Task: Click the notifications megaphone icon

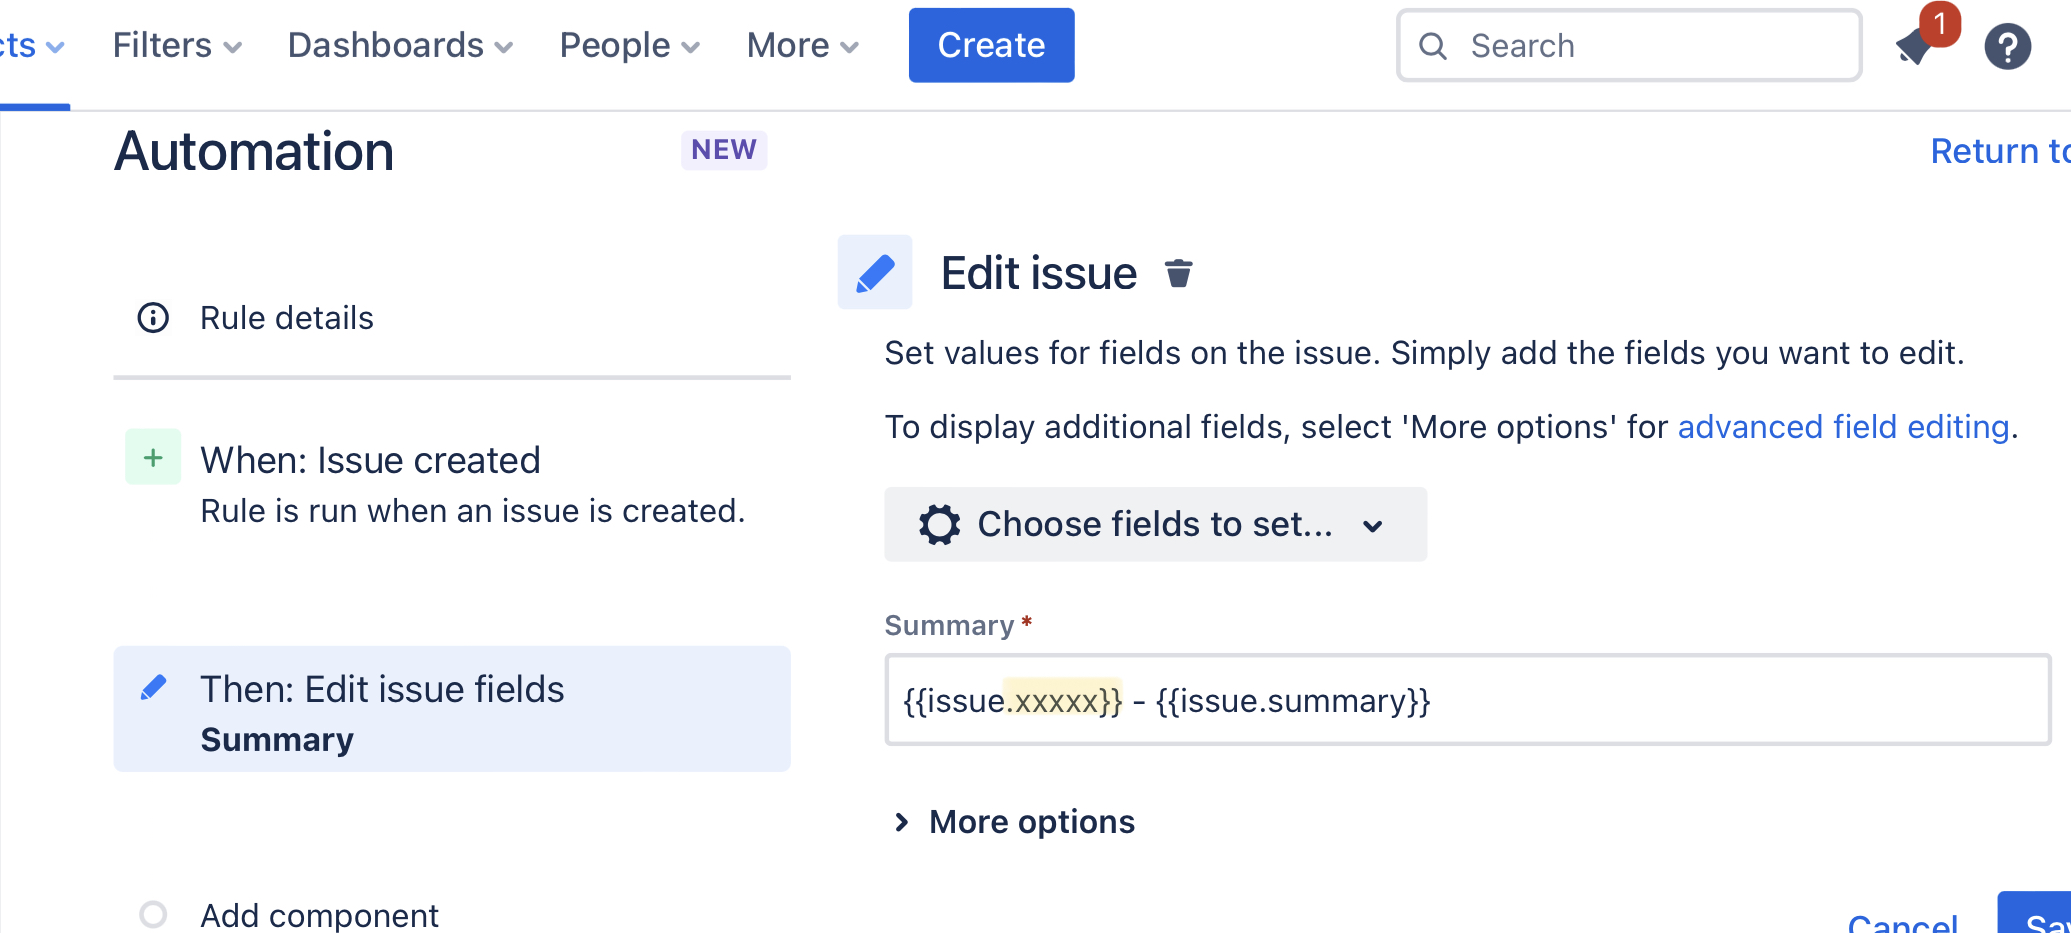Action: click(1916, 46)
